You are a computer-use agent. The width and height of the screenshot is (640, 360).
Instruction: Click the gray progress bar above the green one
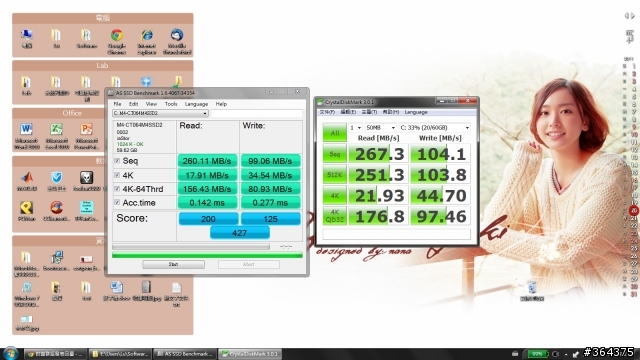(x=191, y=247)
